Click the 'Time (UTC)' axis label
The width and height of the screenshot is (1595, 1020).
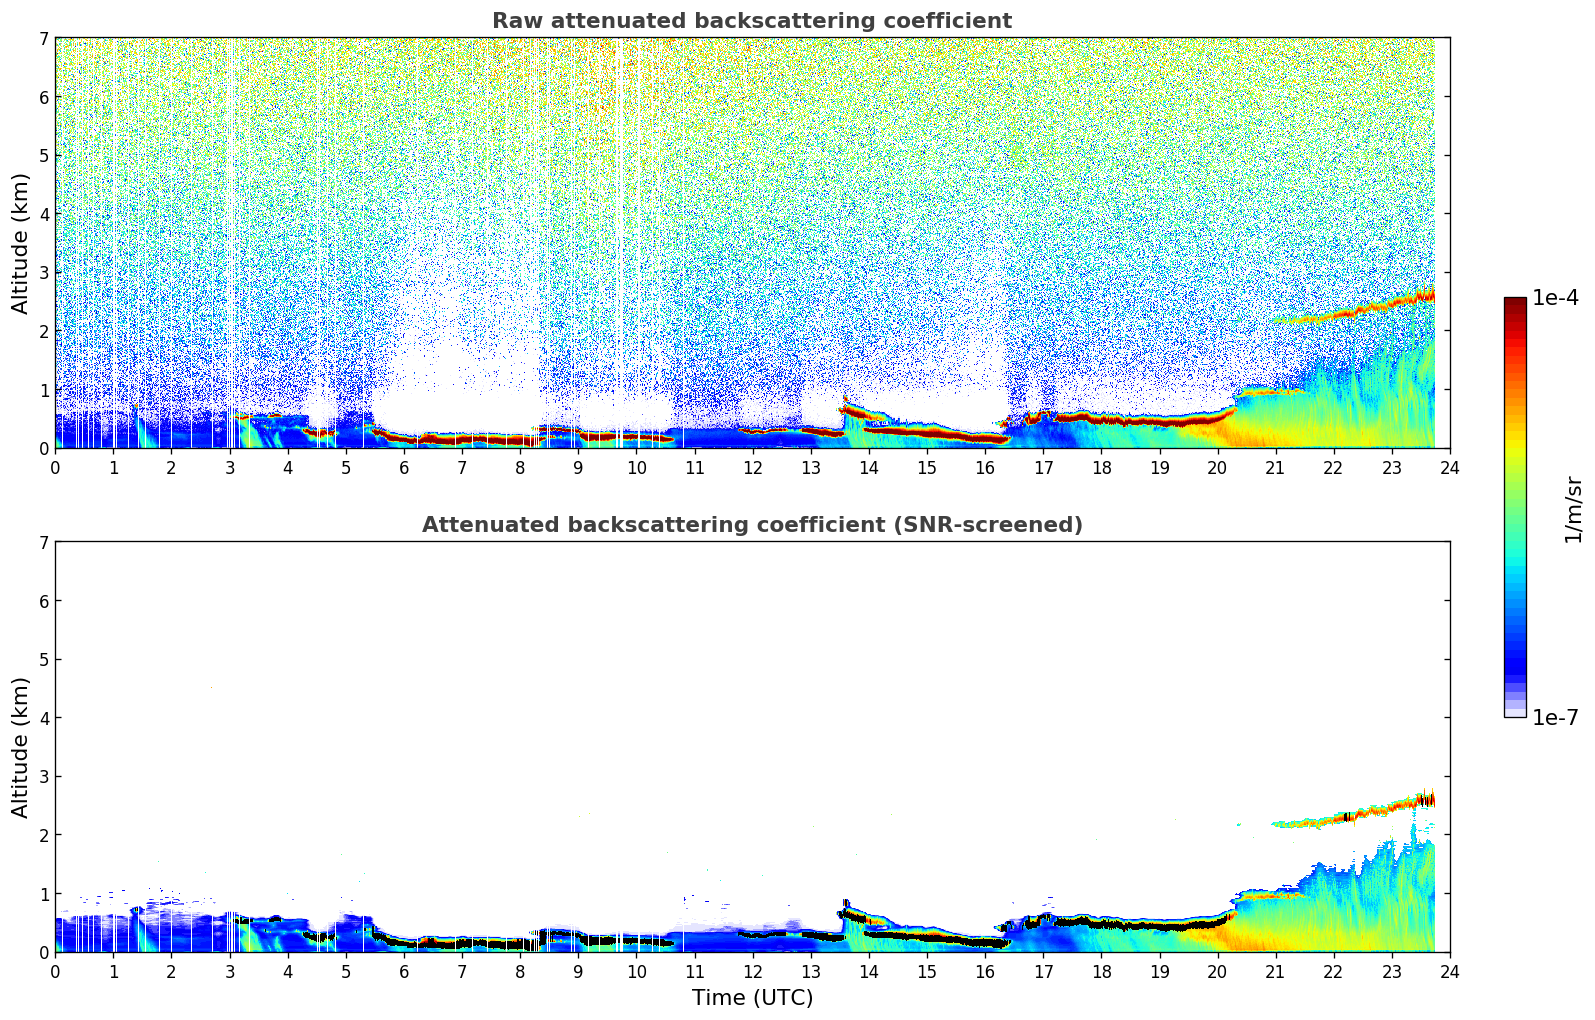752,998
